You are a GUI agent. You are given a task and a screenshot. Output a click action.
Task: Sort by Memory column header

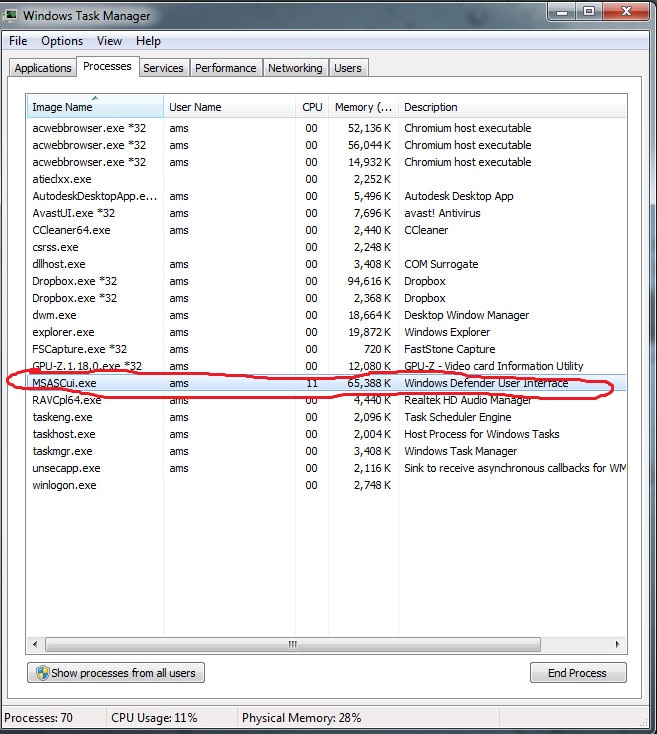tap(364, 107)
